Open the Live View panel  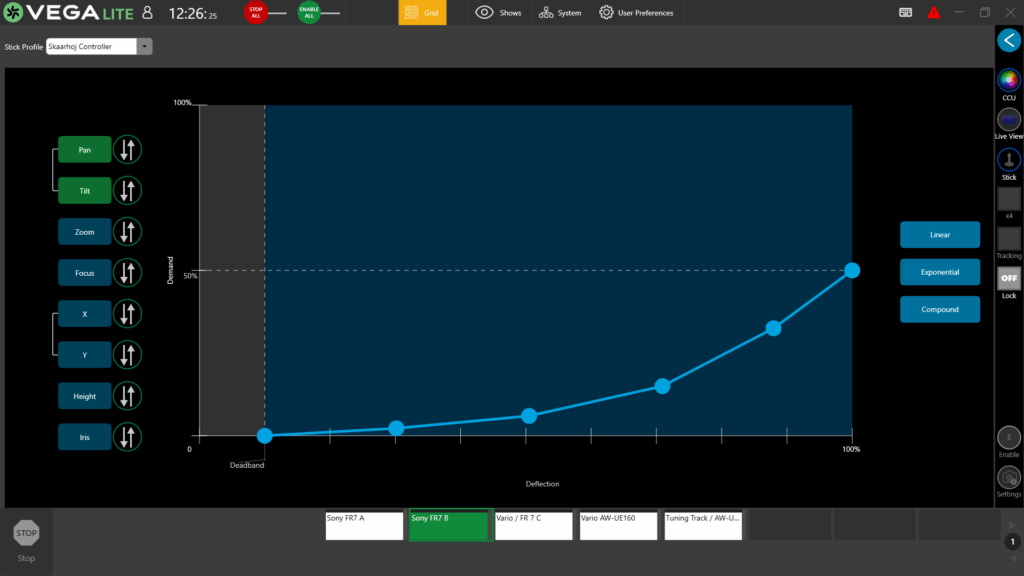[1009, 120]
